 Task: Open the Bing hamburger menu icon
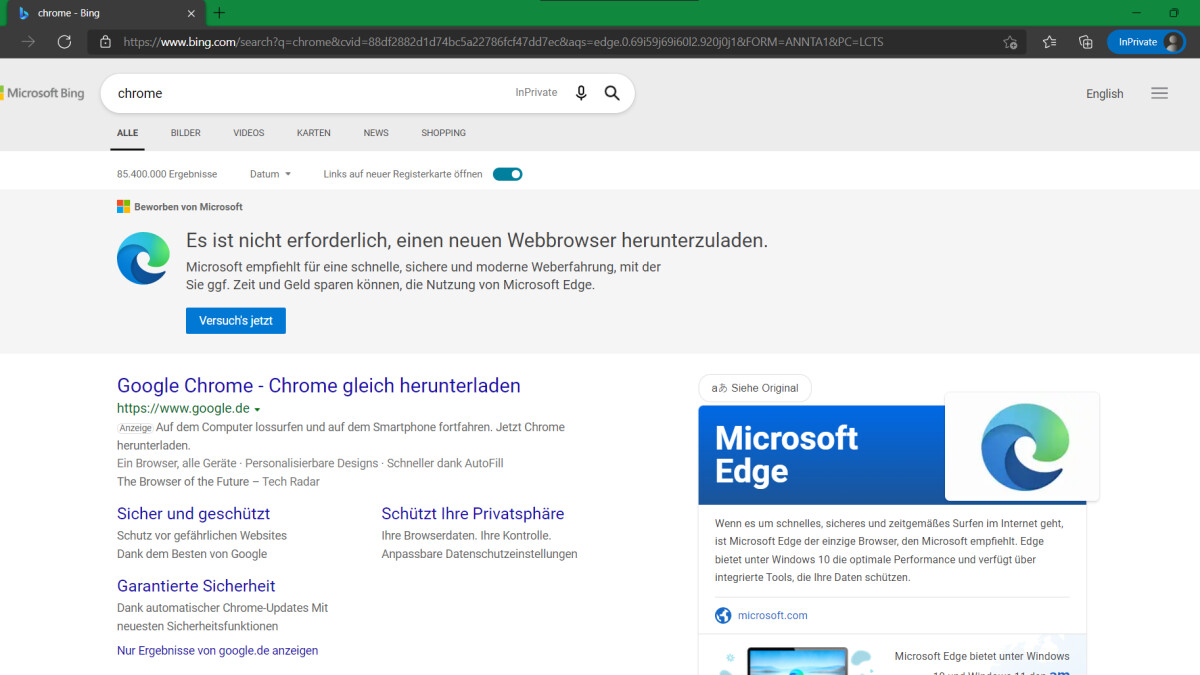tap(1159, 93)
